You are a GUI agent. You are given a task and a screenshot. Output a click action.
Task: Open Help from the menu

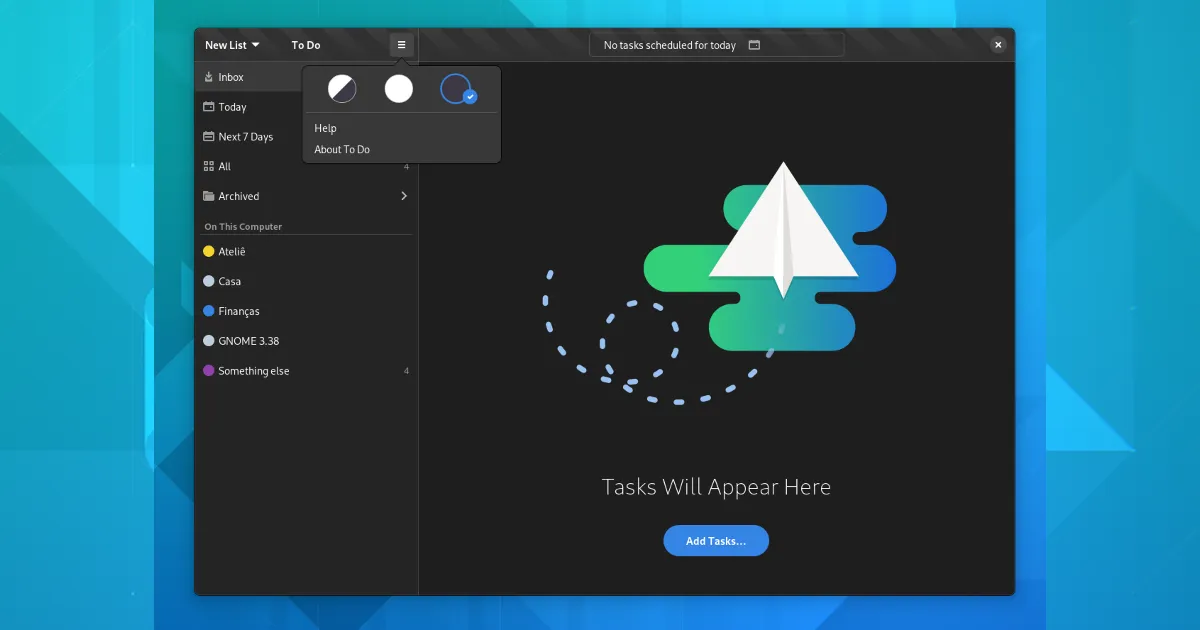(326, 128)
